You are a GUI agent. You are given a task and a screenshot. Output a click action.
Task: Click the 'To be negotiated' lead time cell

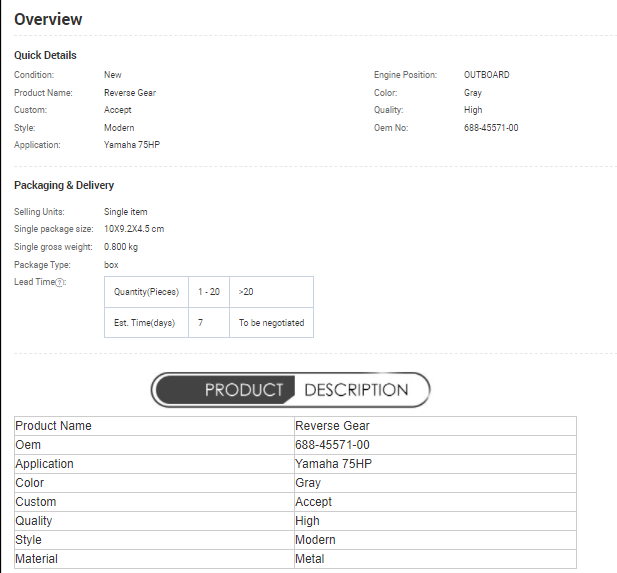tap(271, 323)
